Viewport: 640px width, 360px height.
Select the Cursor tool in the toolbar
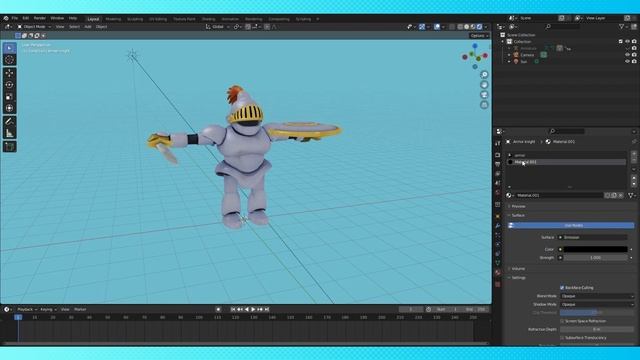click(x=9, y=60)
